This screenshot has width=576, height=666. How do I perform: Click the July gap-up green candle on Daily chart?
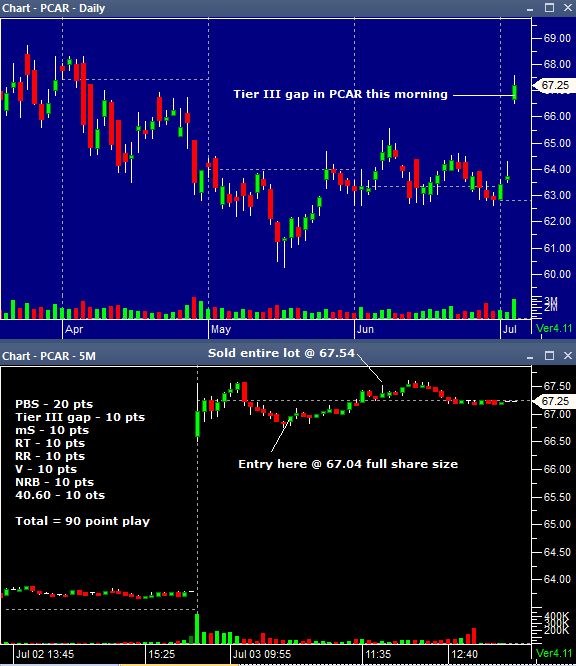[514, 91]
